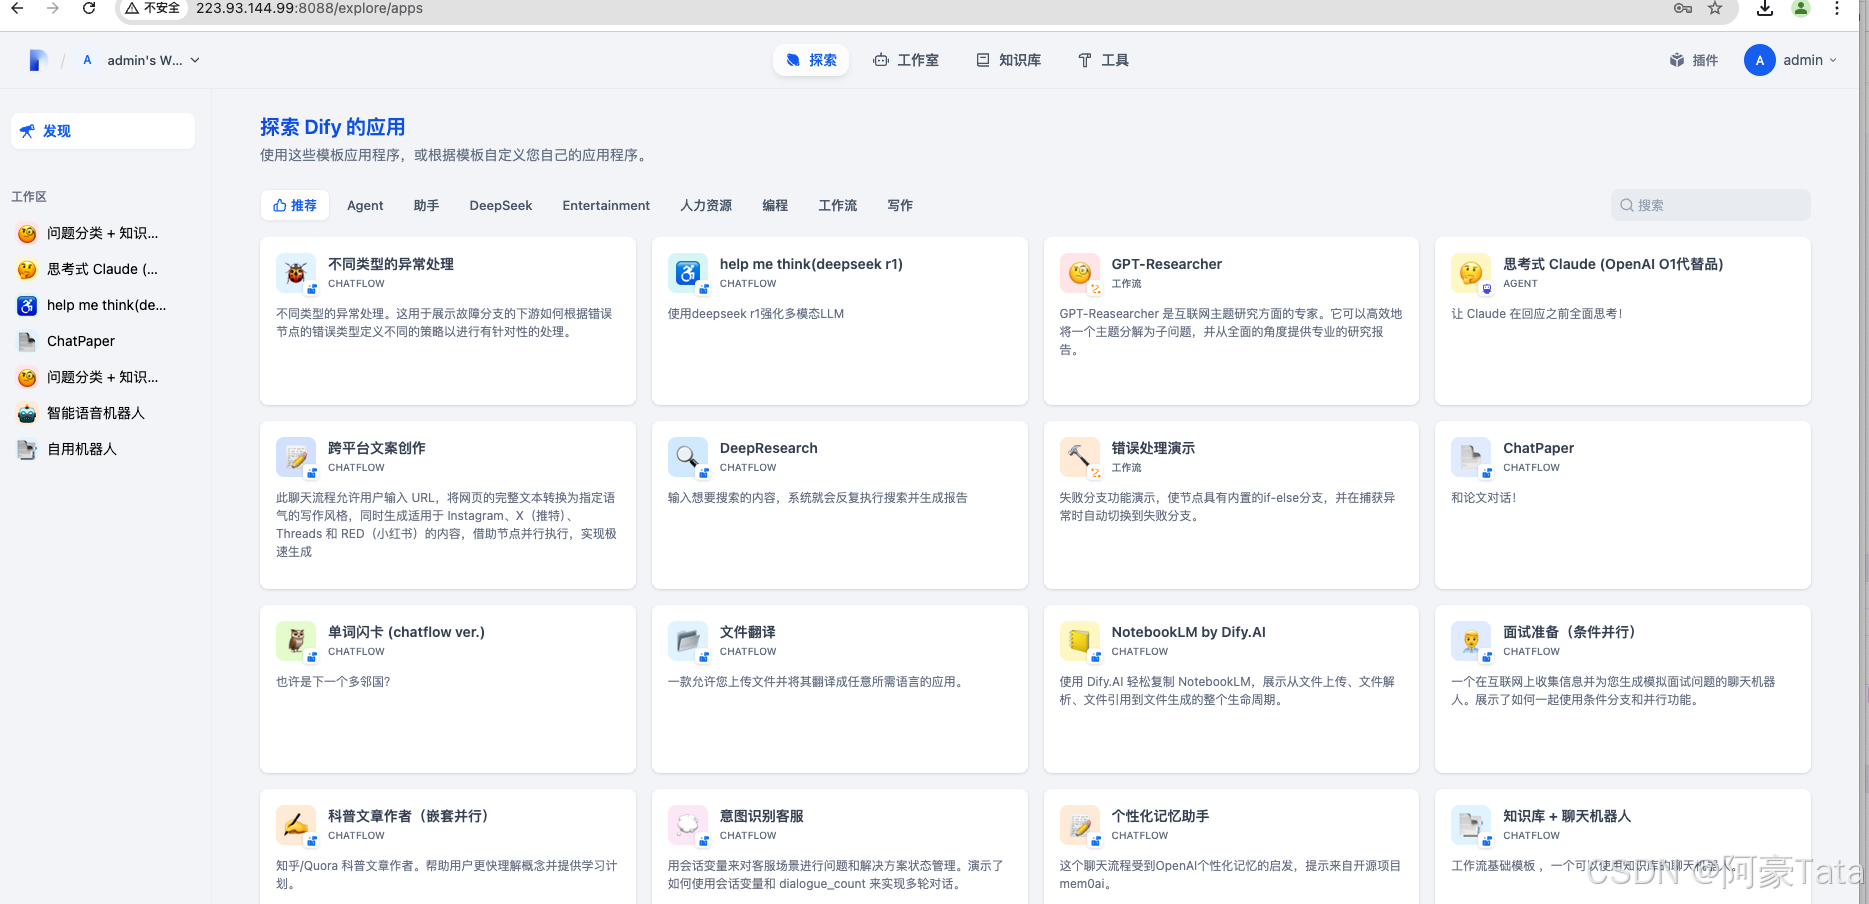Open 自用机器人 in sidebar
Image resolution: width=1869 pixels, height=904 pixels.
pos(103,449)
